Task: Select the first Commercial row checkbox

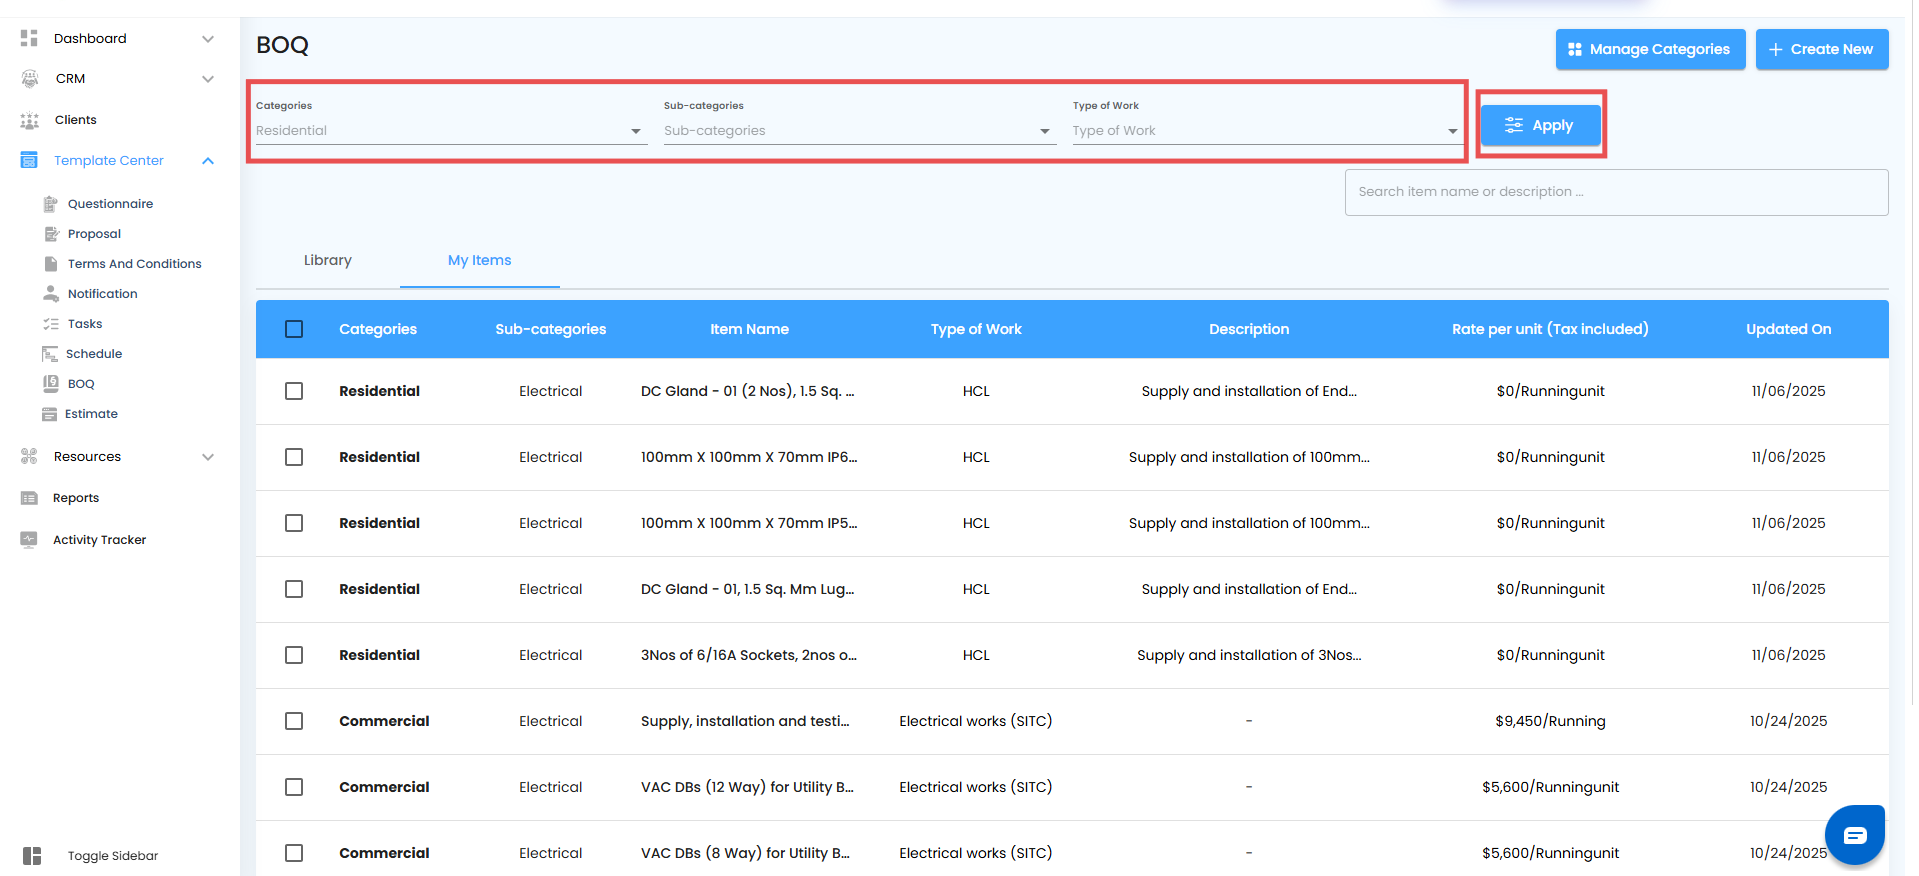Action: tap(294, 721)
